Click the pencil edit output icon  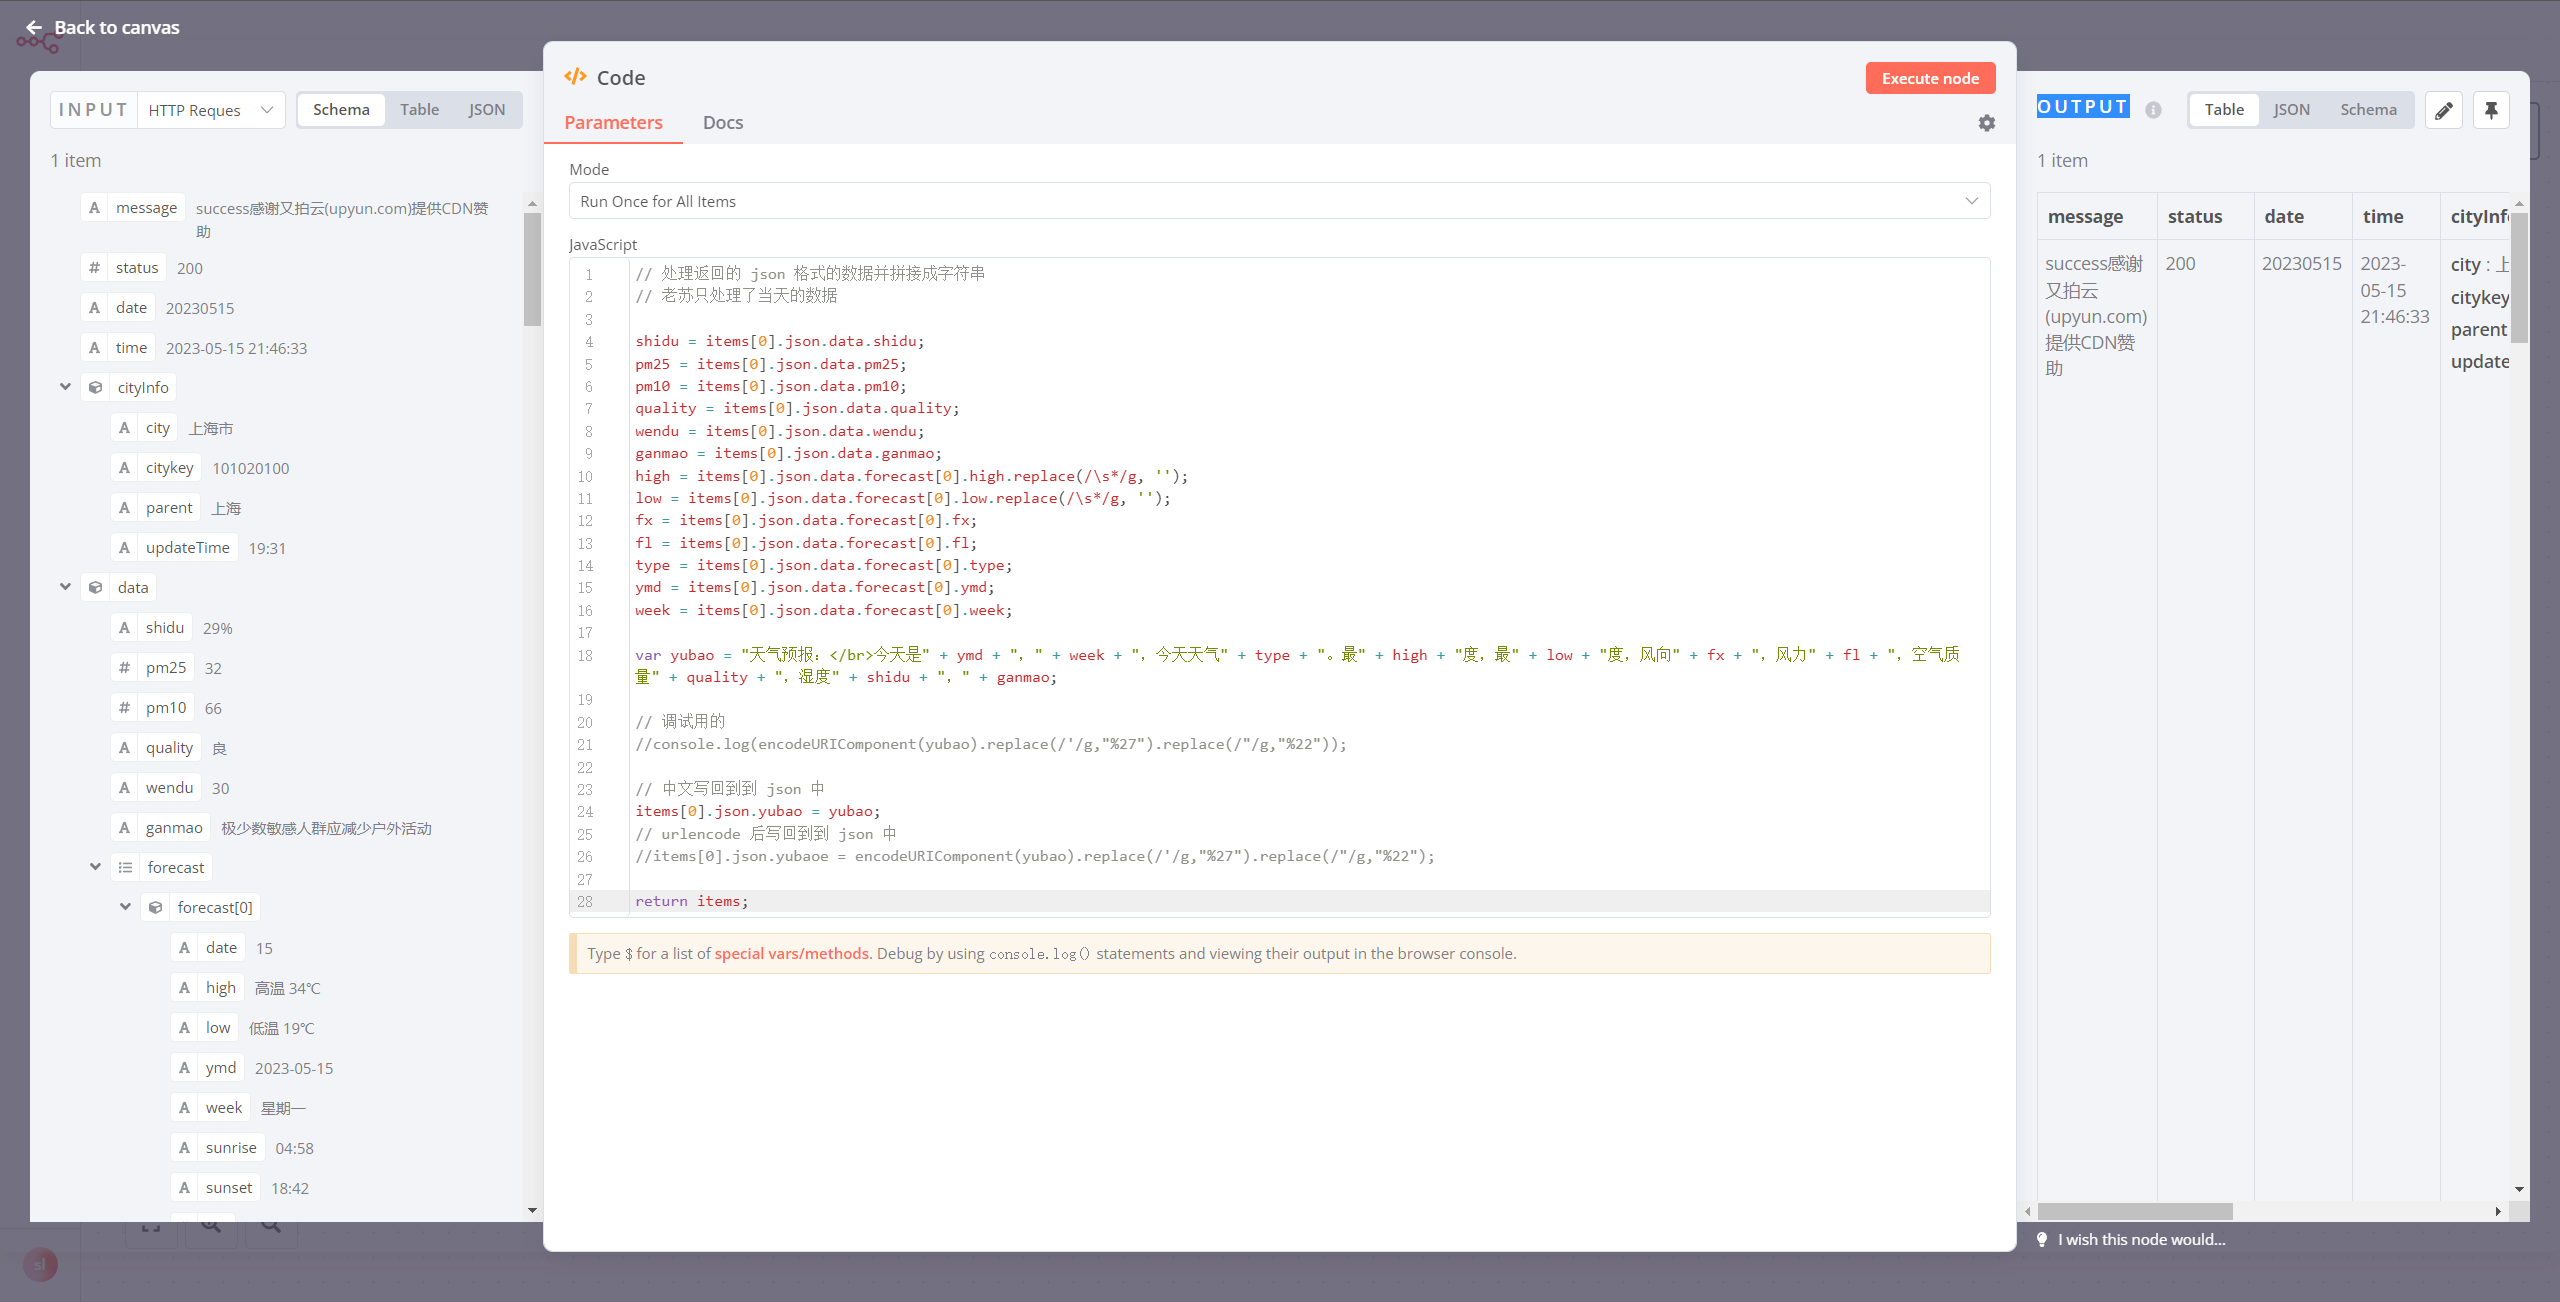[2443, 110]
